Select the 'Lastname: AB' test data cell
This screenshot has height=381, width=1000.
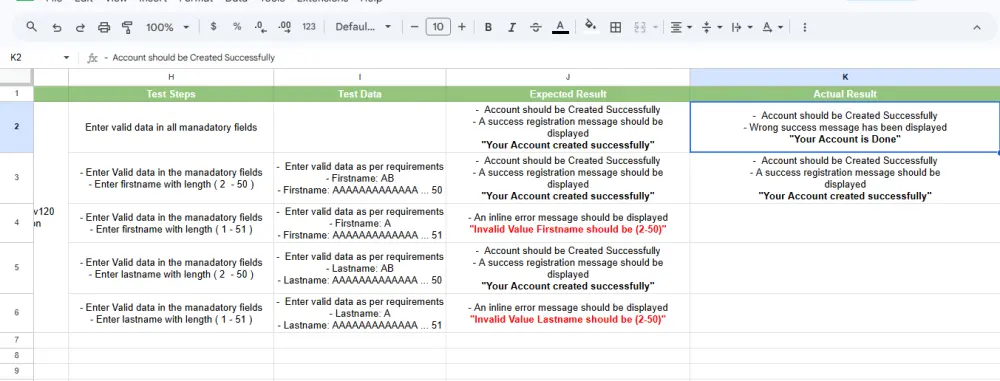[x=360, y=268]
